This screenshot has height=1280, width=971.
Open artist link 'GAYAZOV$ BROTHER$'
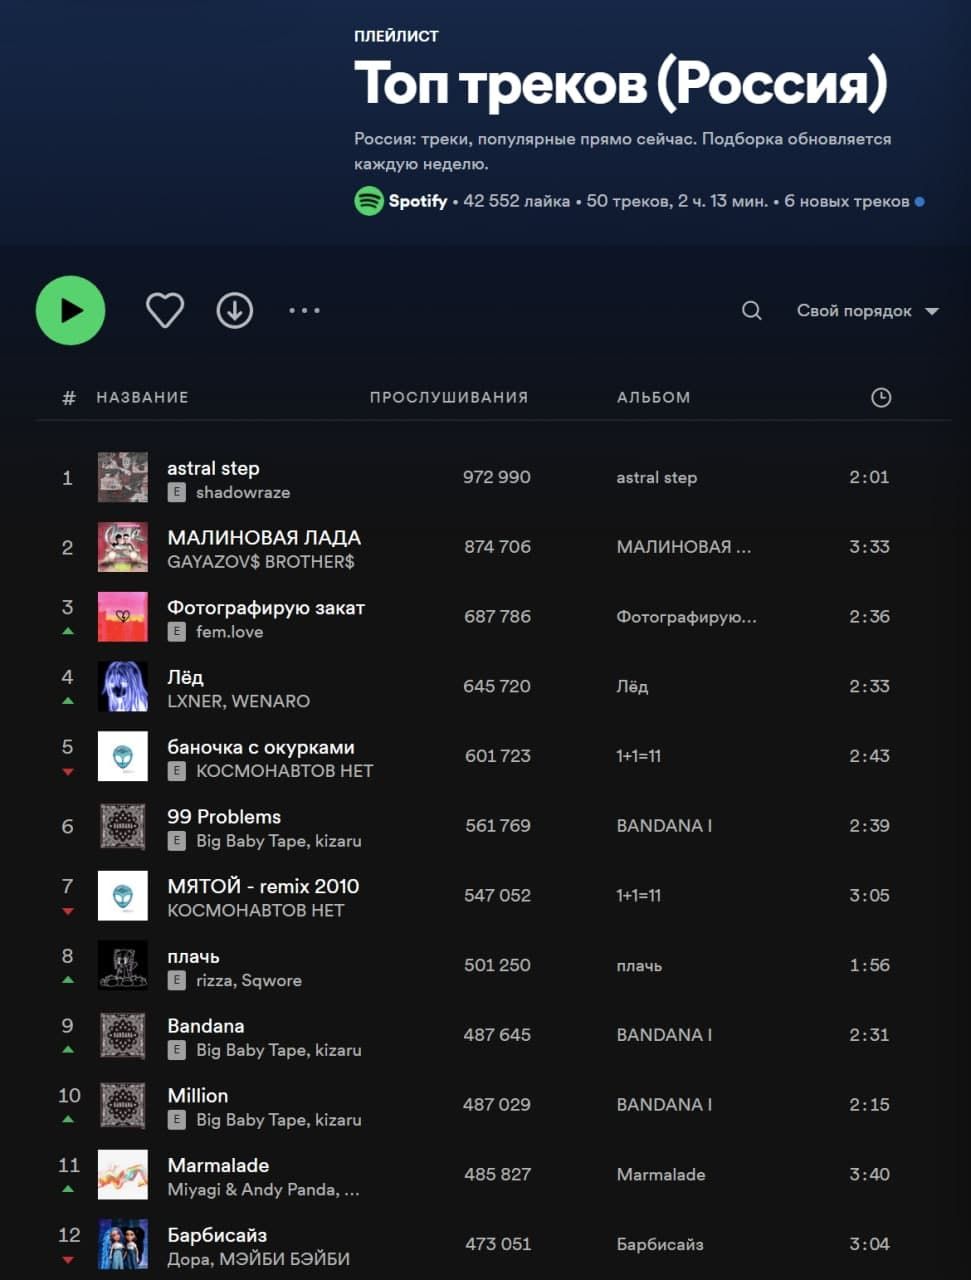point(261,562)
